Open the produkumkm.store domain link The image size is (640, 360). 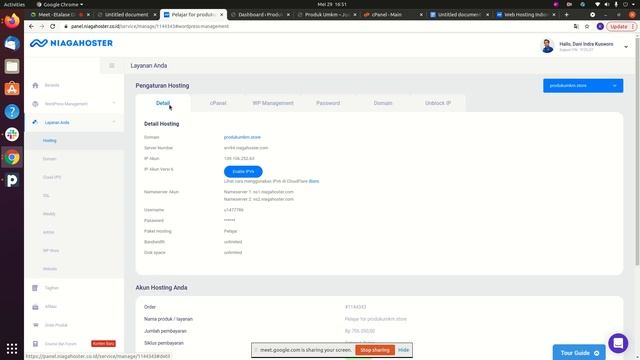tap(242, 137)
